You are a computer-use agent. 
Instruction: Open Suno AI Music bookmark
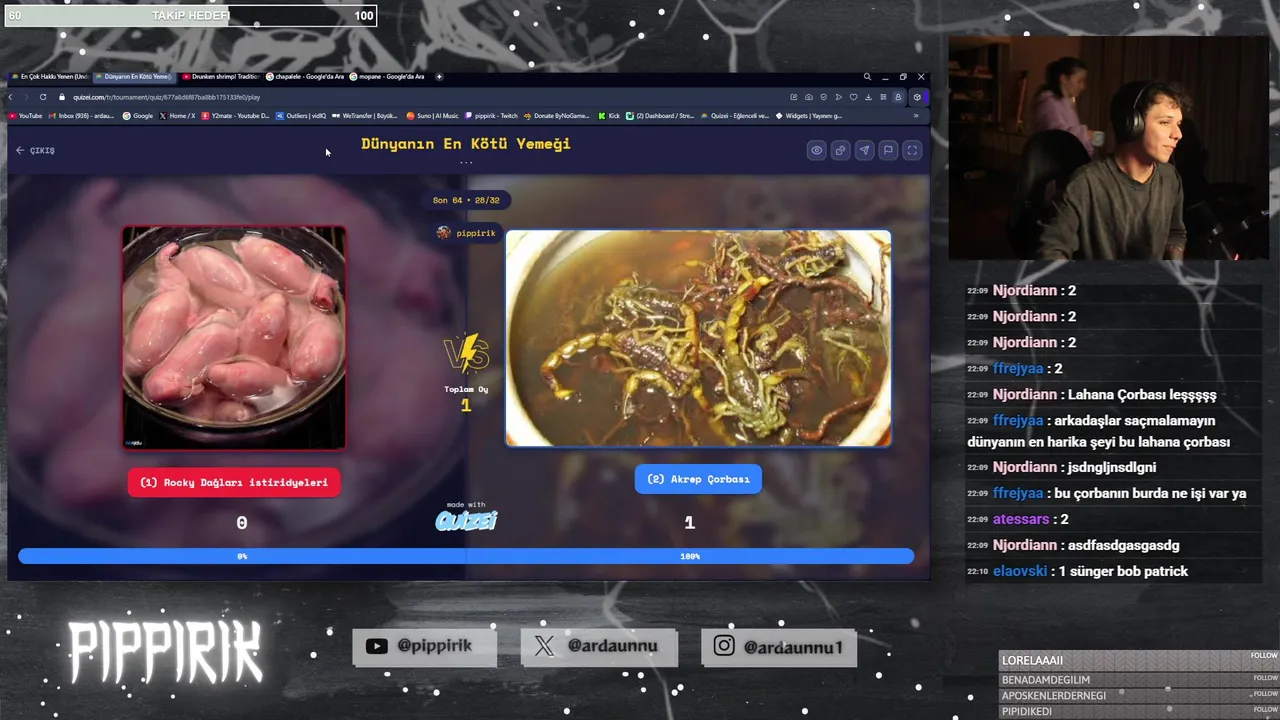[x=432, y=116]
